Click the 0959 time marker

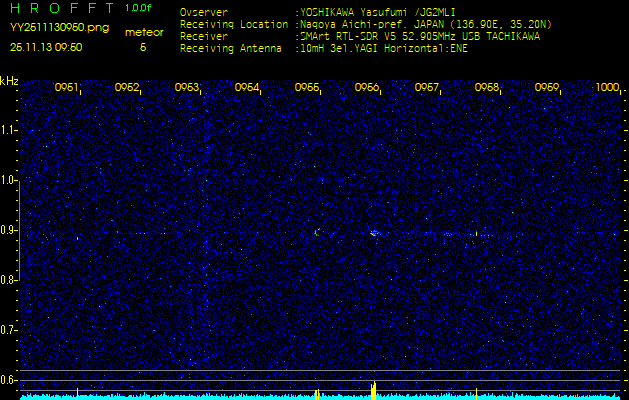click(x=547, y=87)
